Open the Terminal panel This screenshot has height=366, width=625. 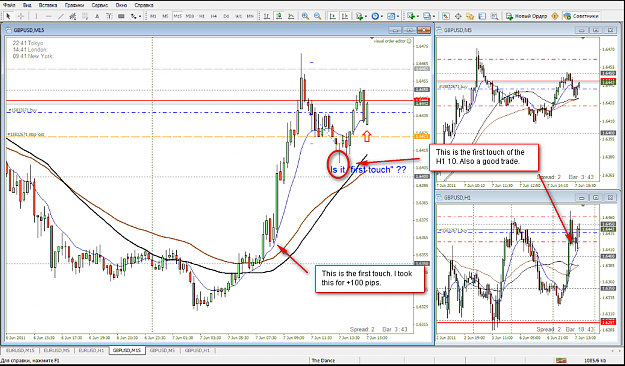click(482, 16)
